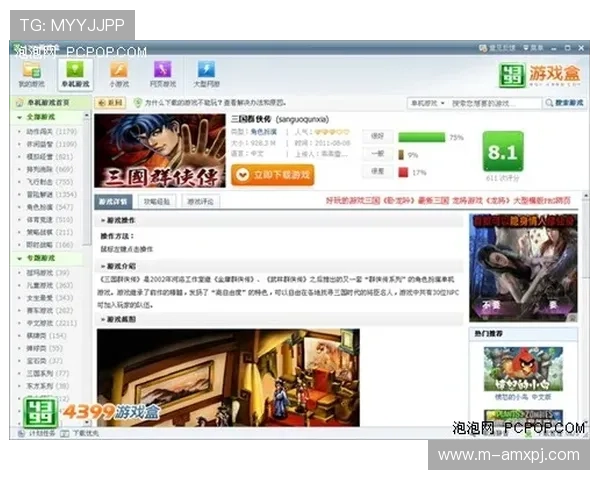The image size is (600, 480).
Task: Vote 一般 for this game
Action: coord(377,153)
